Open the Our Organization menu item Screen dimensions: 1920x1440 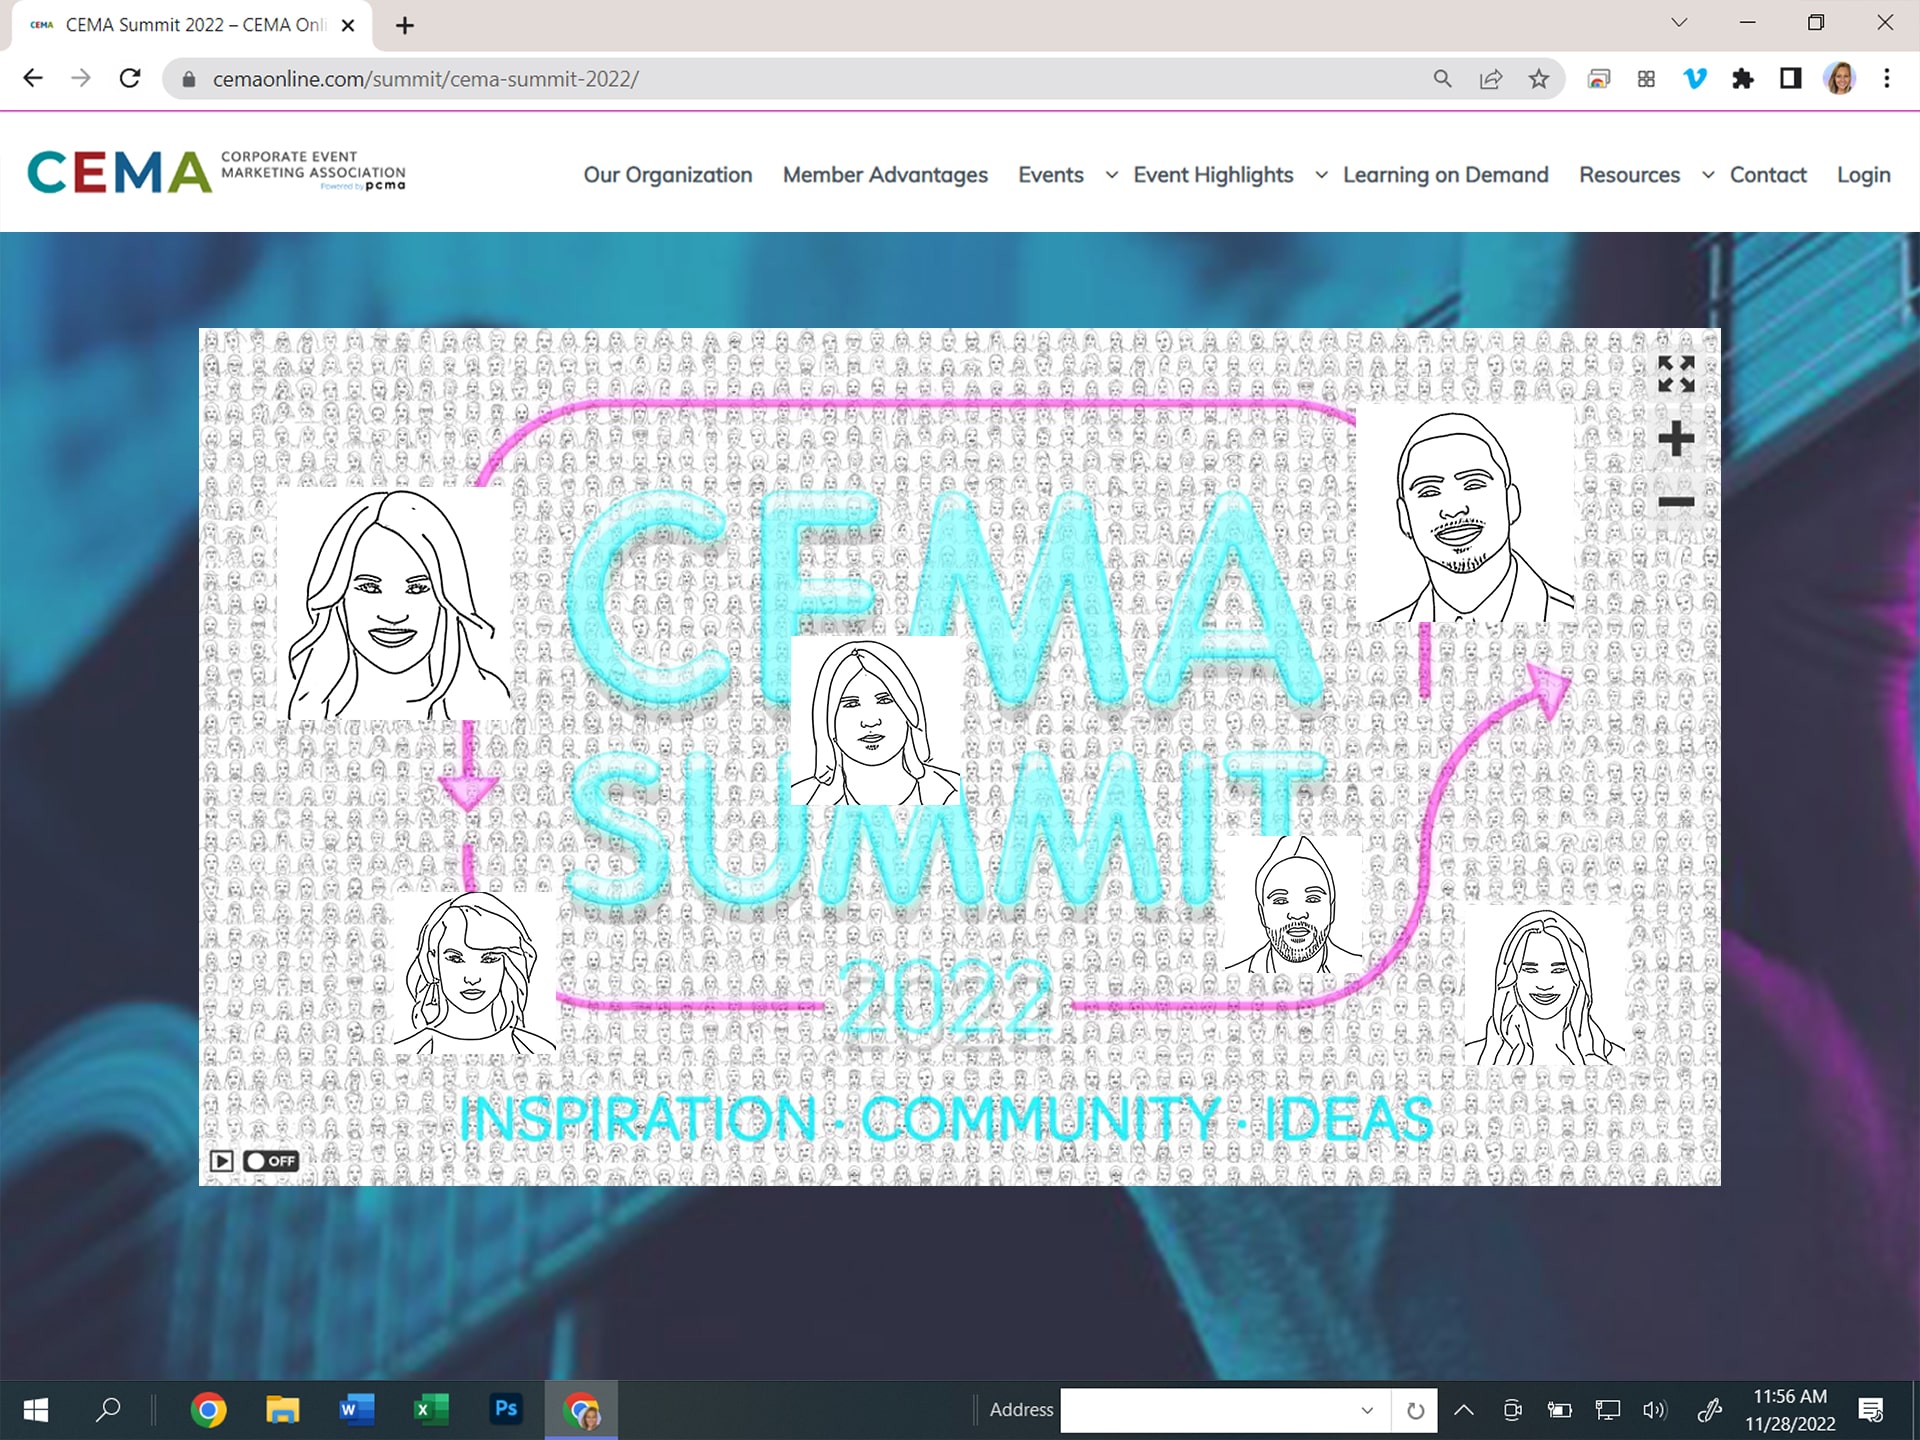pos(668,174)
